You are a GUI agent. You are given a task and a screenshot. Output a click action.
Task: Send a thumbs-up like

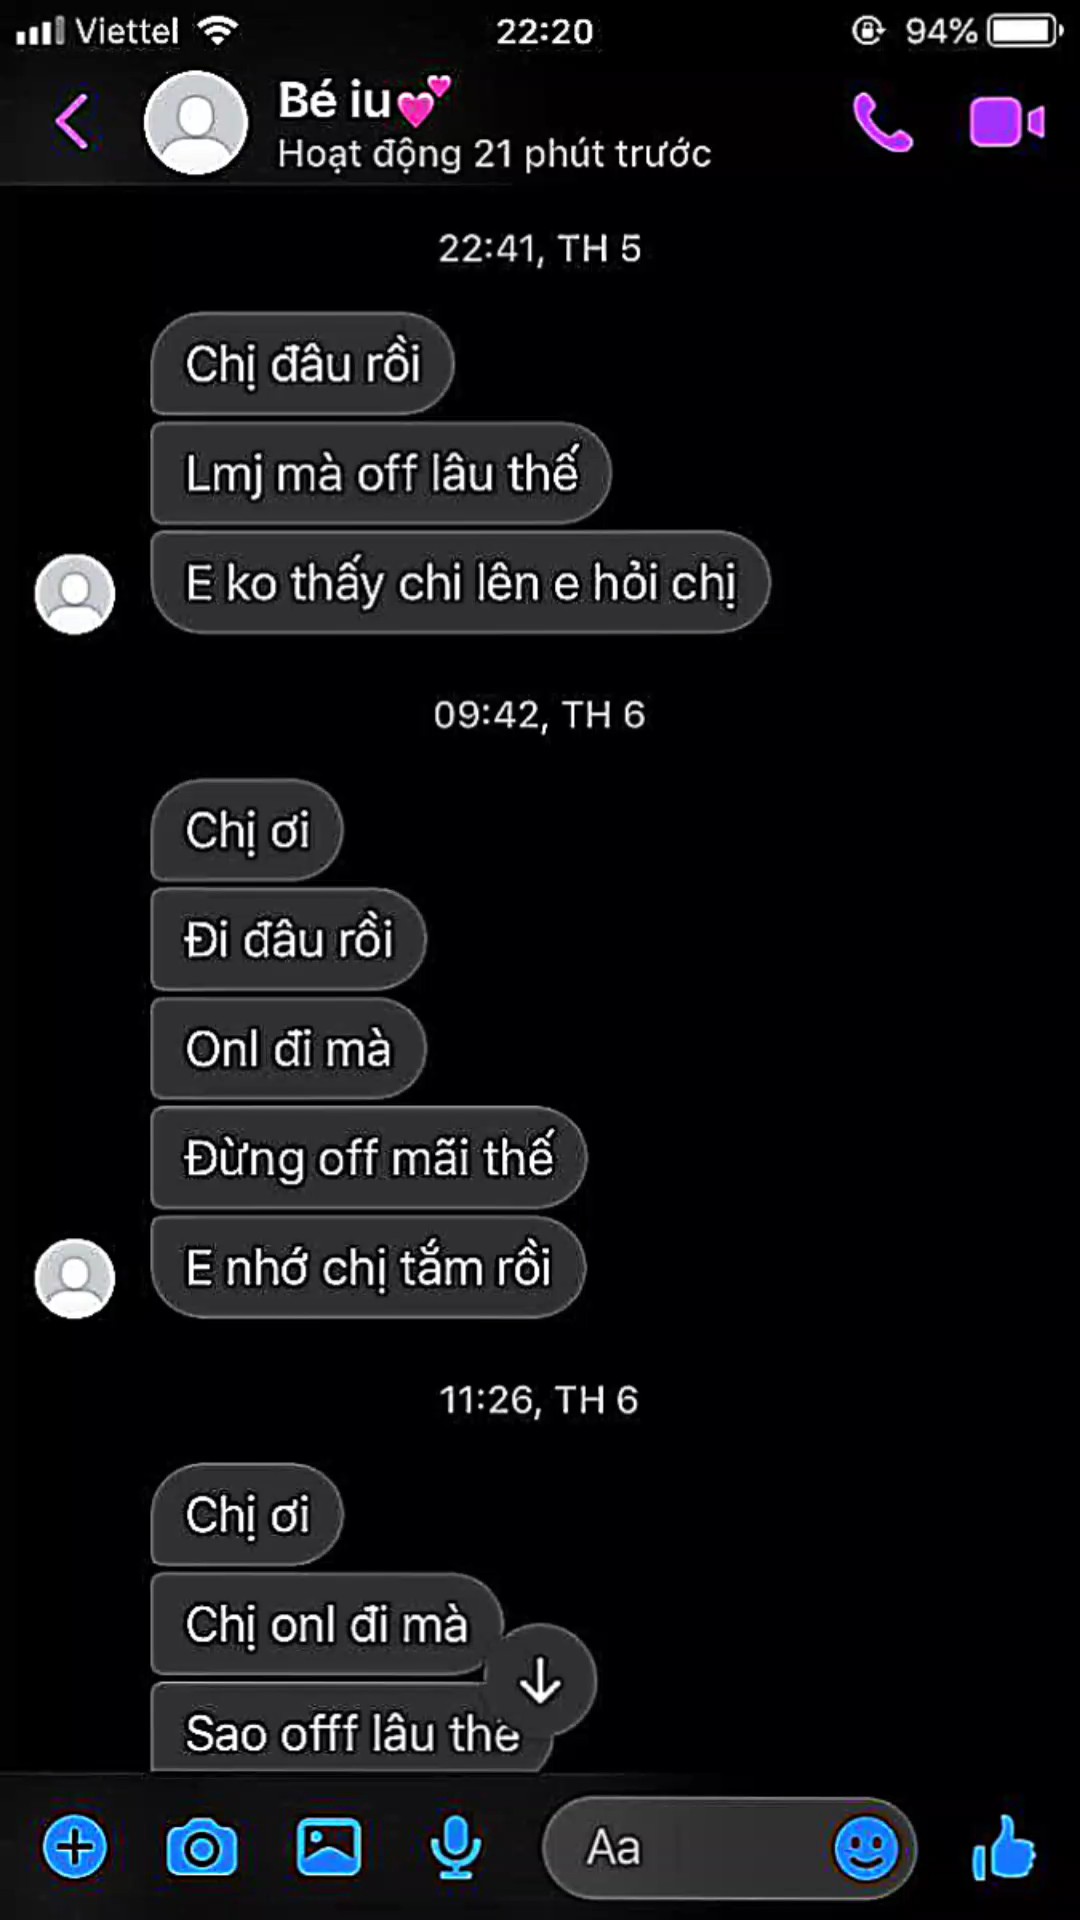pos(1004,1848)
